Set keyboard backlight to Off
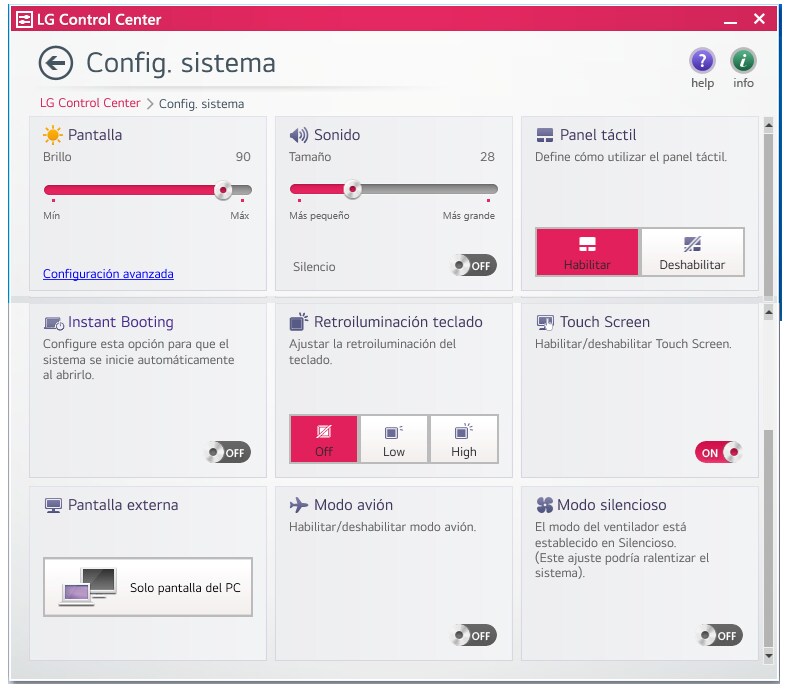 click(x=323, y=439)
